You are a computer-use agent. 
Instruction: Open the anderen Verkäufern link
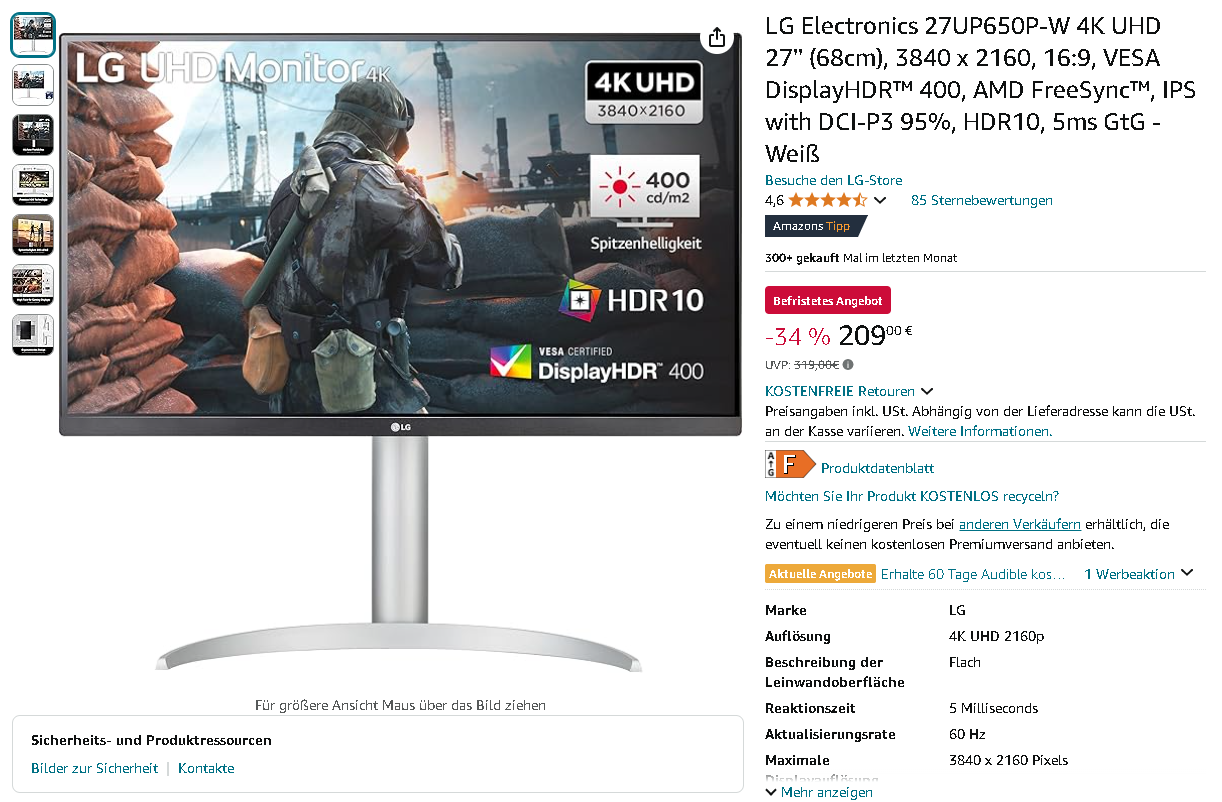point(1020,524)
